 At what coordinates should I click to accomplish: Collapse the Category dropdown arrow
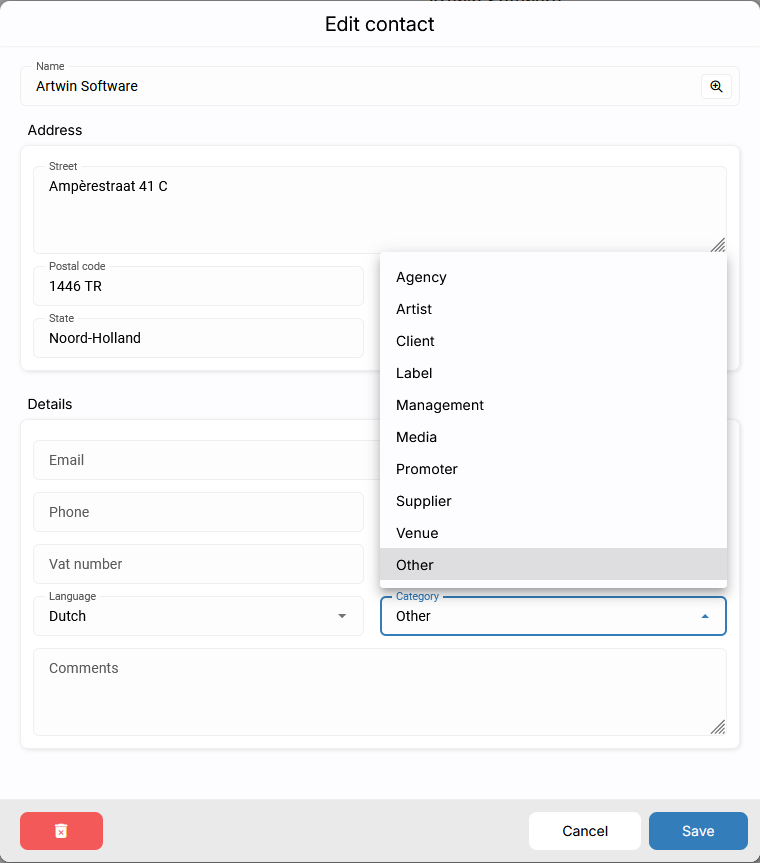pos(705,617)
